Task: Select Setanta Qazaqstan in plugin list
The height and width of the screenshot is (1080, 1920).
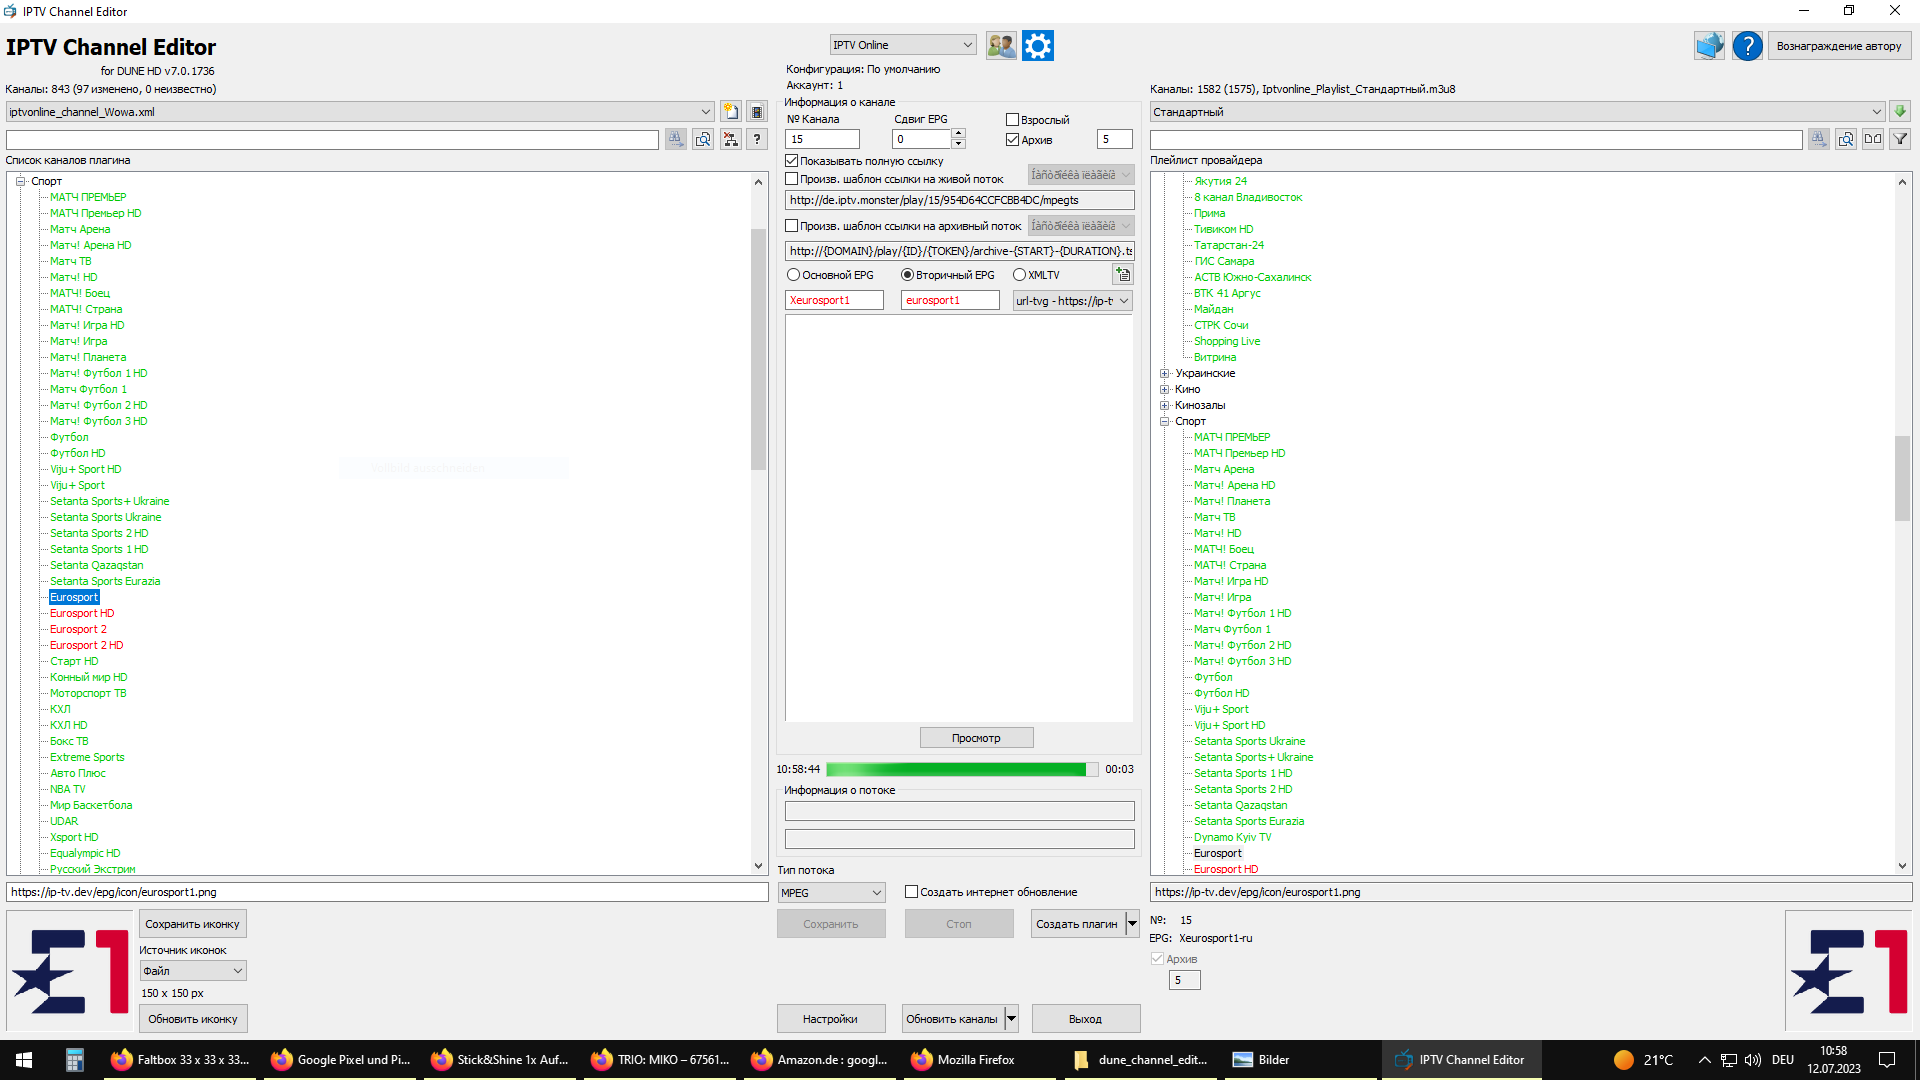Action: 97,566
